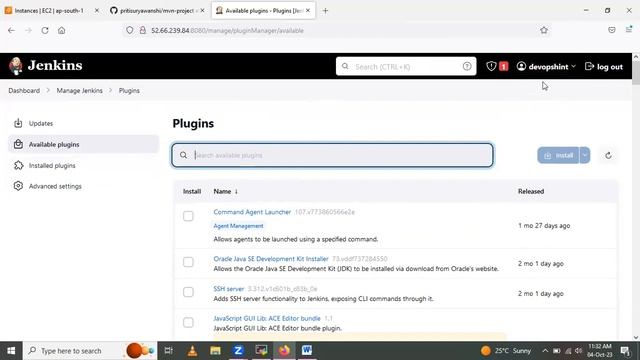
Task: Open the notification center icon
Action: (625, 351)
